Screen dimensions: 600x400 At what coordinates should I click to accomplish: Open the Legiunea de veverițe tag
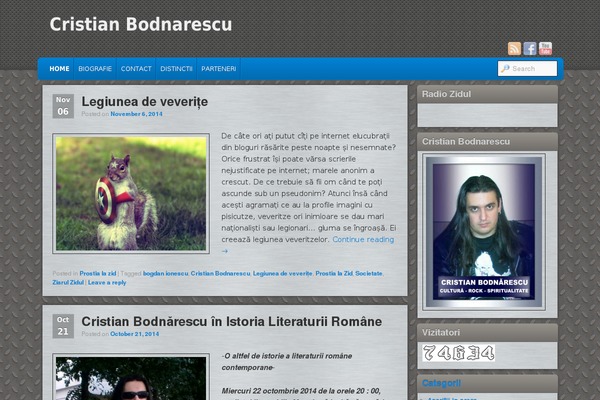[282, 273]
